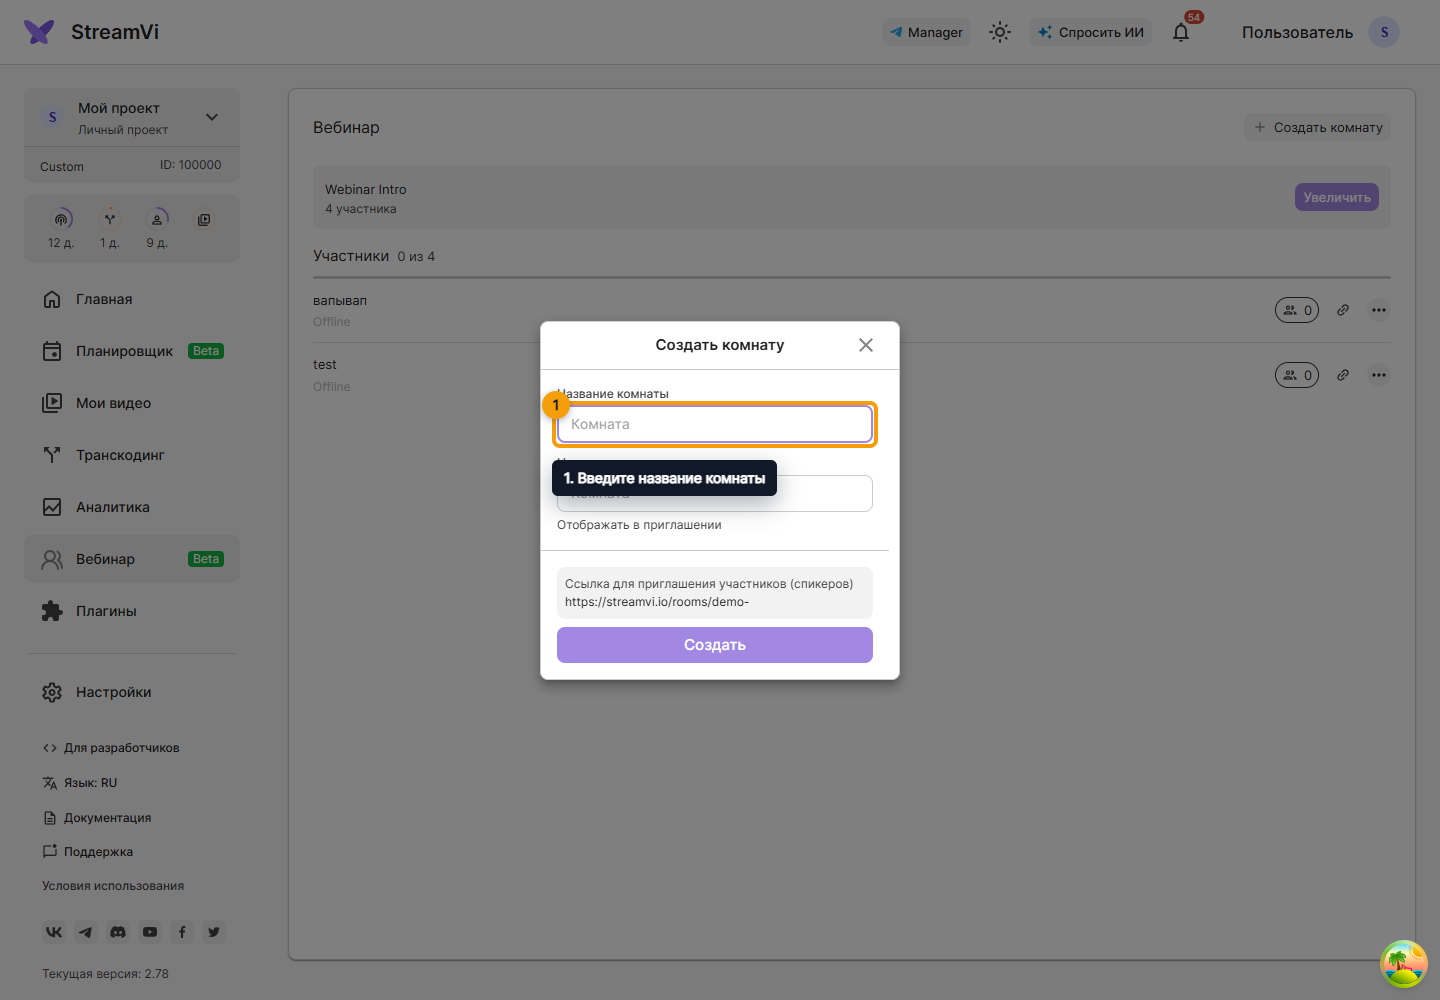The height and width of the screenshot is (1000, 1440).
Task: Click the Название комнаты input field
Action: tap(715, 424)
